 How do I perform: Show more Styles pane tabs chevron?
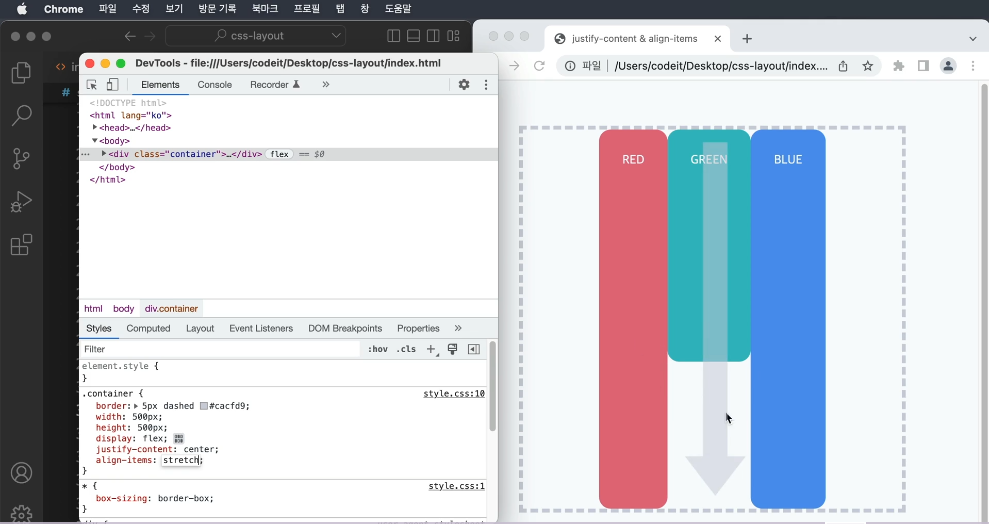458,328
